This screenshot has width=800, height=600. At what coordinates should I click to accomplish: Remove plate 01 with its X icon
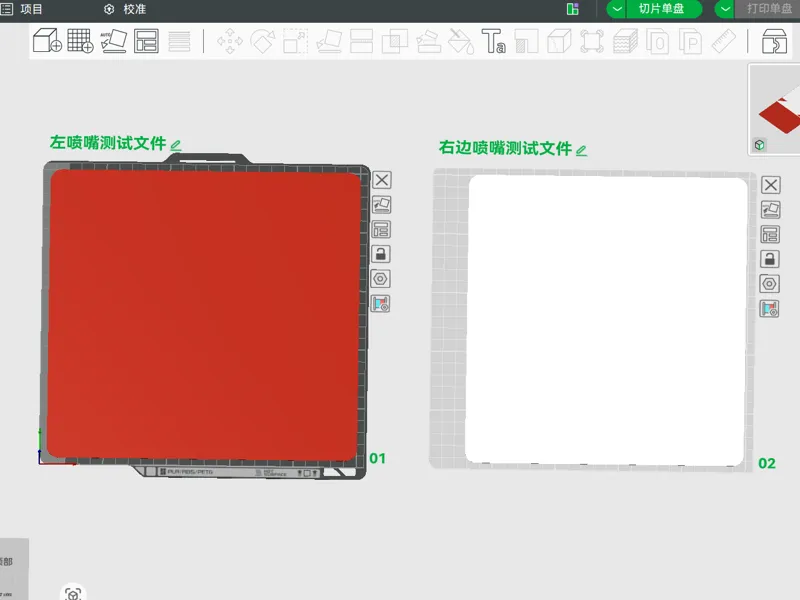point(382,180)
